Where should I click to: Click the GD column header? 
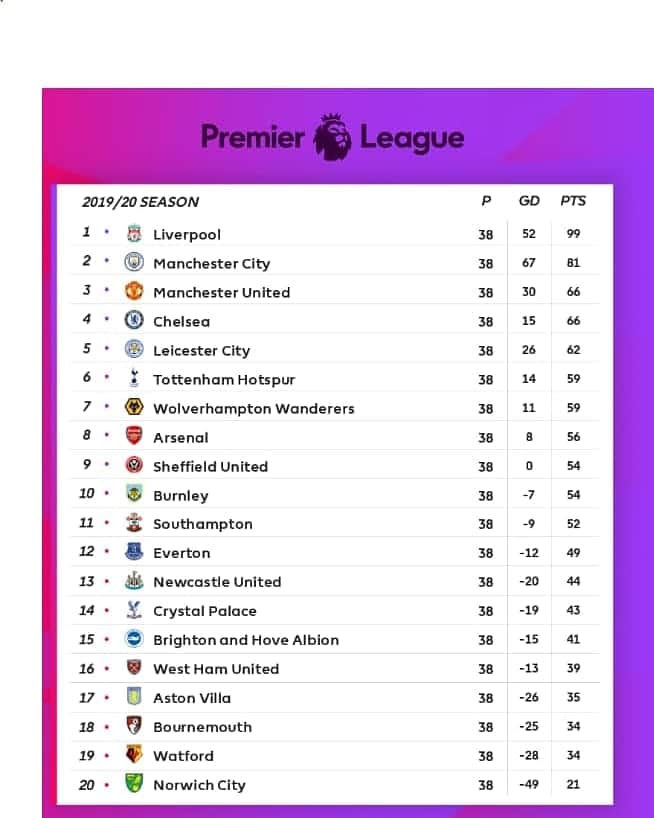click(x=529, y=201)
